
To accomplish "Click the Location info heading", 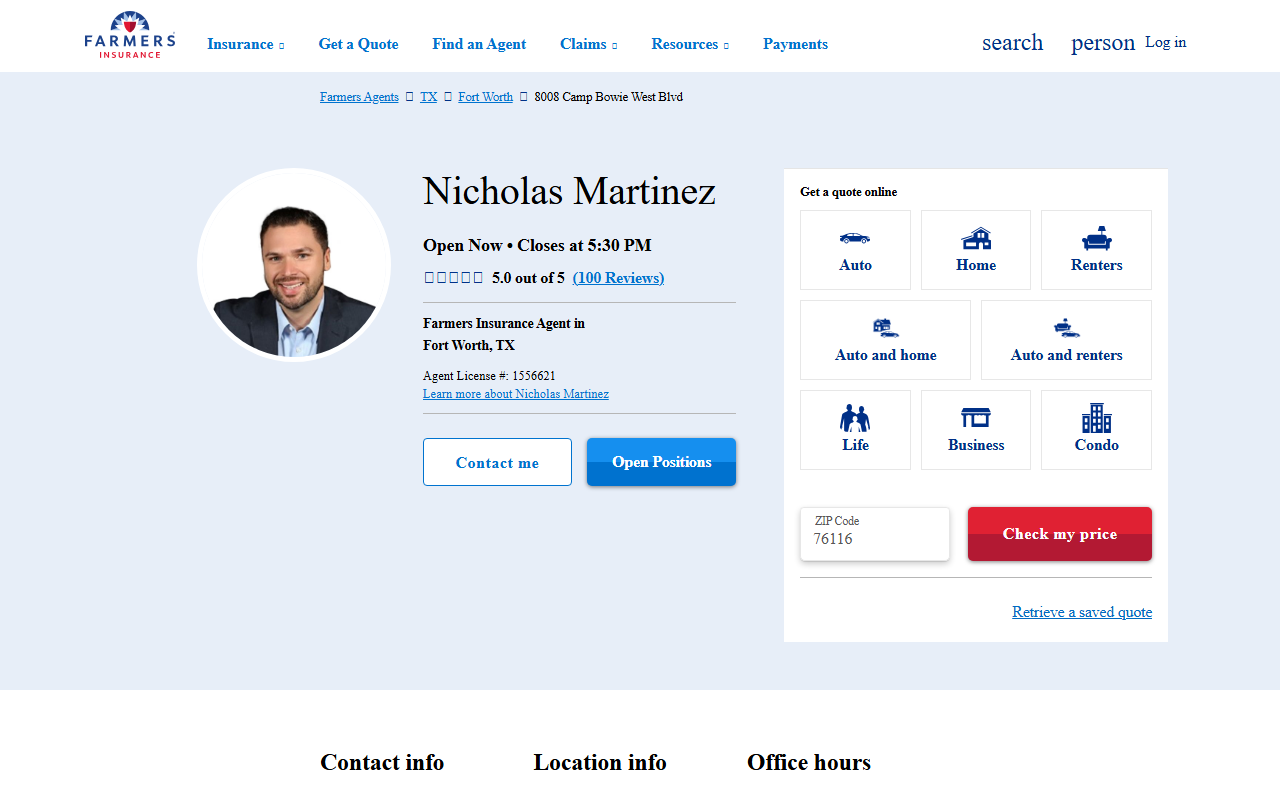I will pyautogui.click(x=600, y=762).
